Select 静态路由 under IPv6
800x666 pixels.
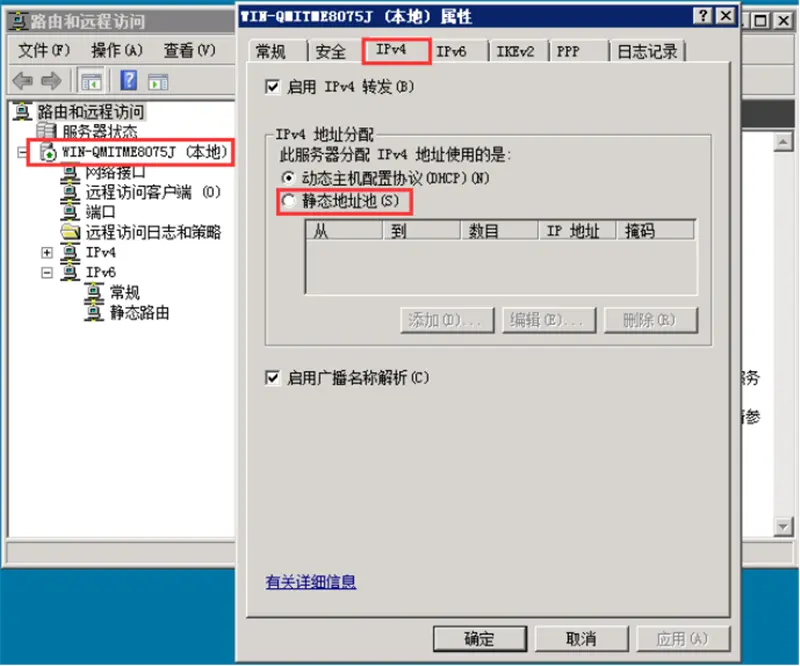pos(139,312)
